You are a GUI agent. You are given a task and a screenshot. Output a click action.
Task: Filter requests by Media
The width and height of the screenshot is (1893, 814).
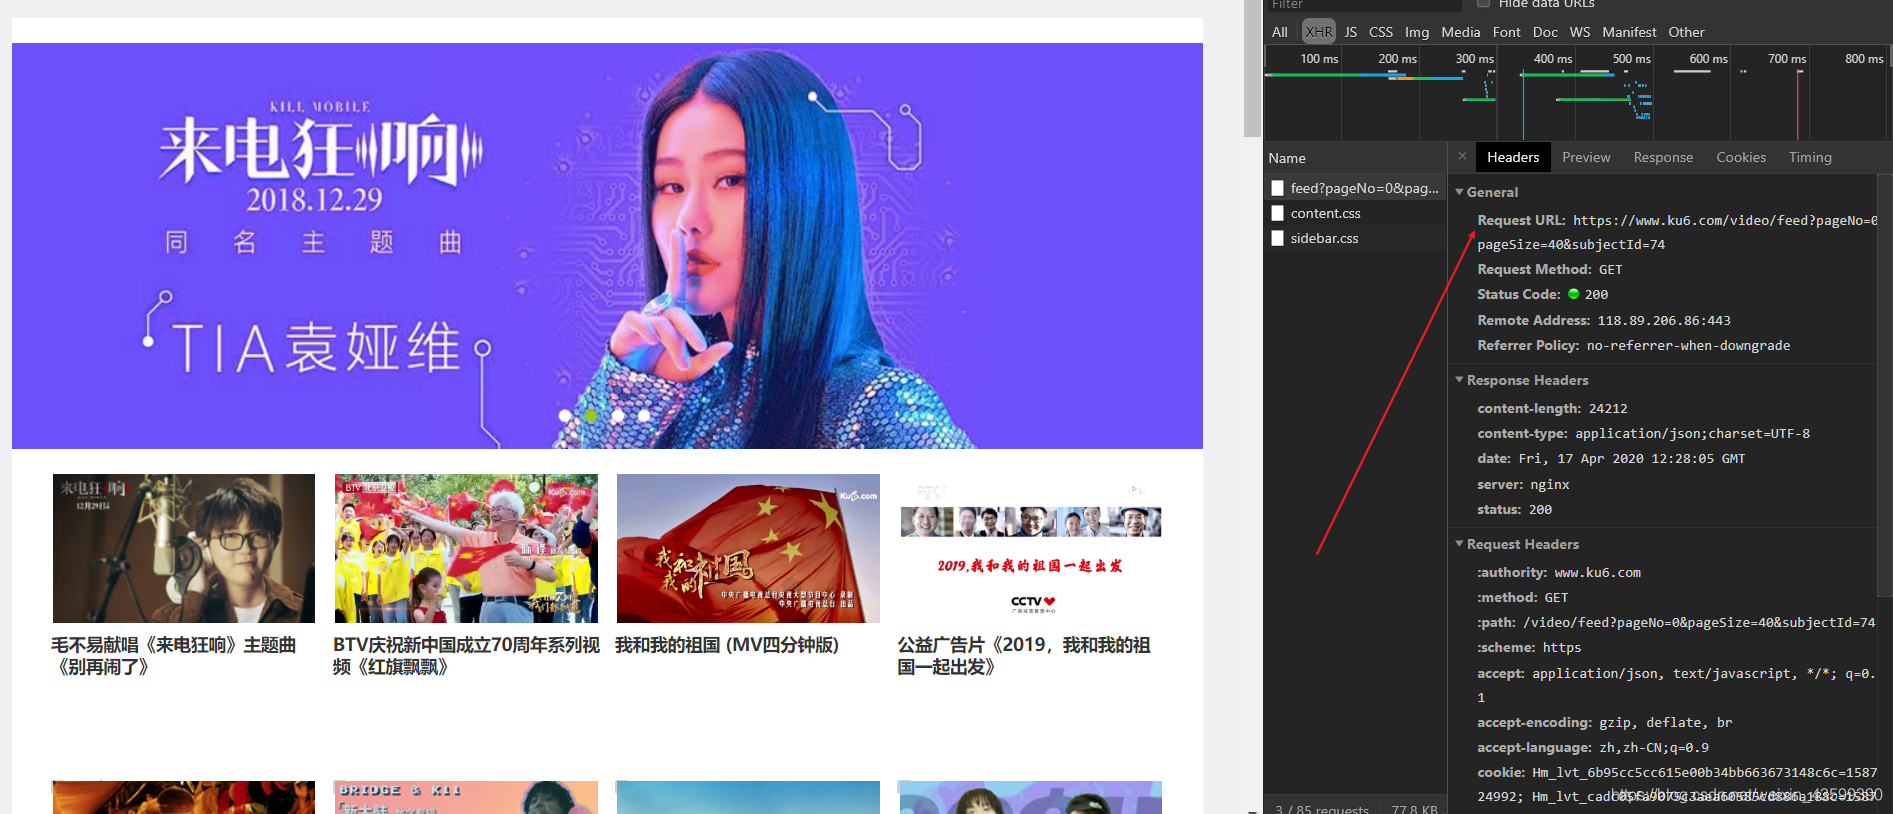click(1460, 32)
